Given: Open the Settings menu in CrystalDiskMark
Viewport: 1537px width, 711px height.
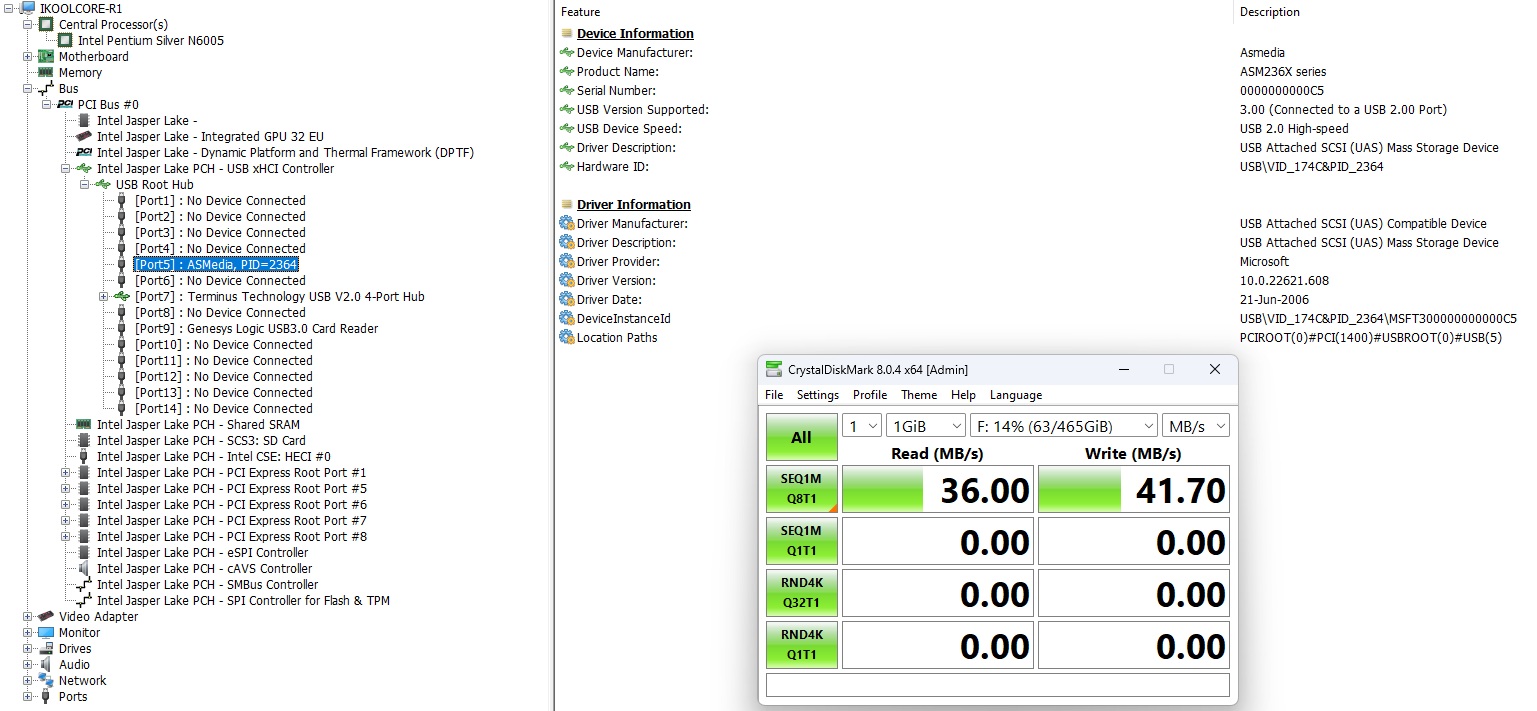Looking at the screenshot, I should [818, 395].
